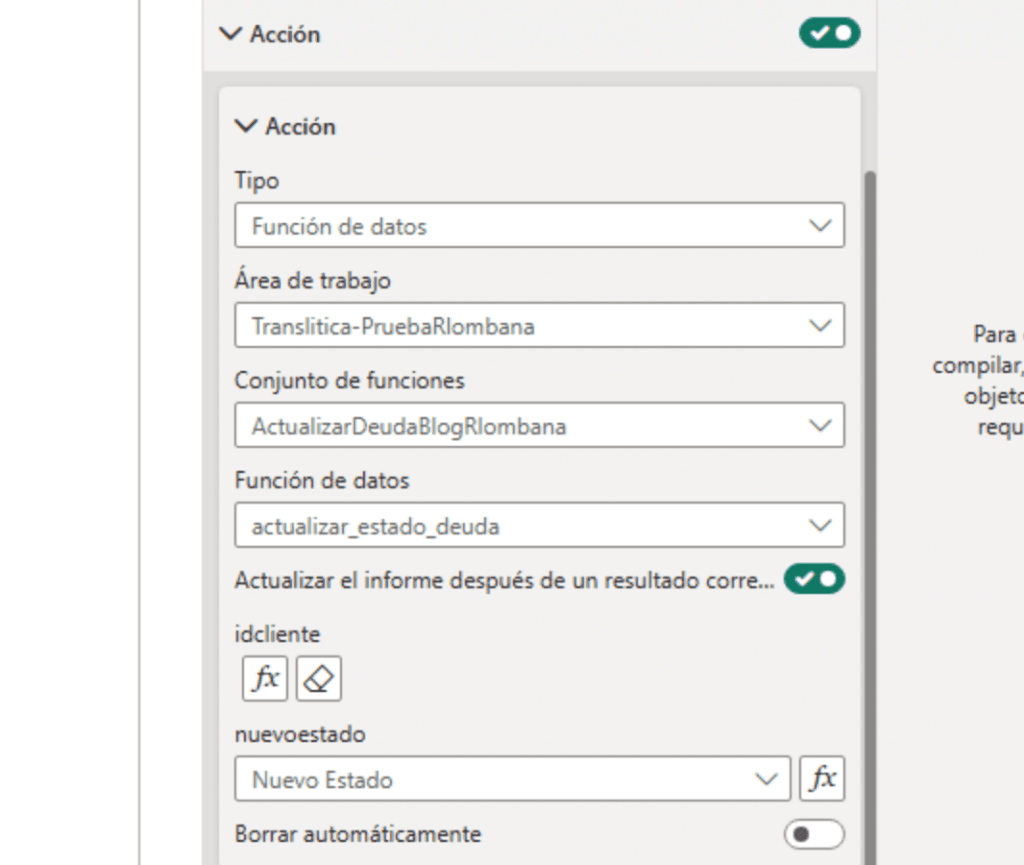
Task: Collapse the top-level Acción section chevron
Action: 231,34
